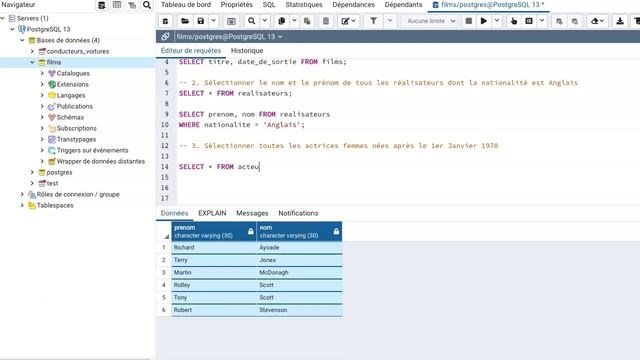Open file with the folder icon
Image resolution: width=640 pixels, height=360 pixels.
point(185,21)
